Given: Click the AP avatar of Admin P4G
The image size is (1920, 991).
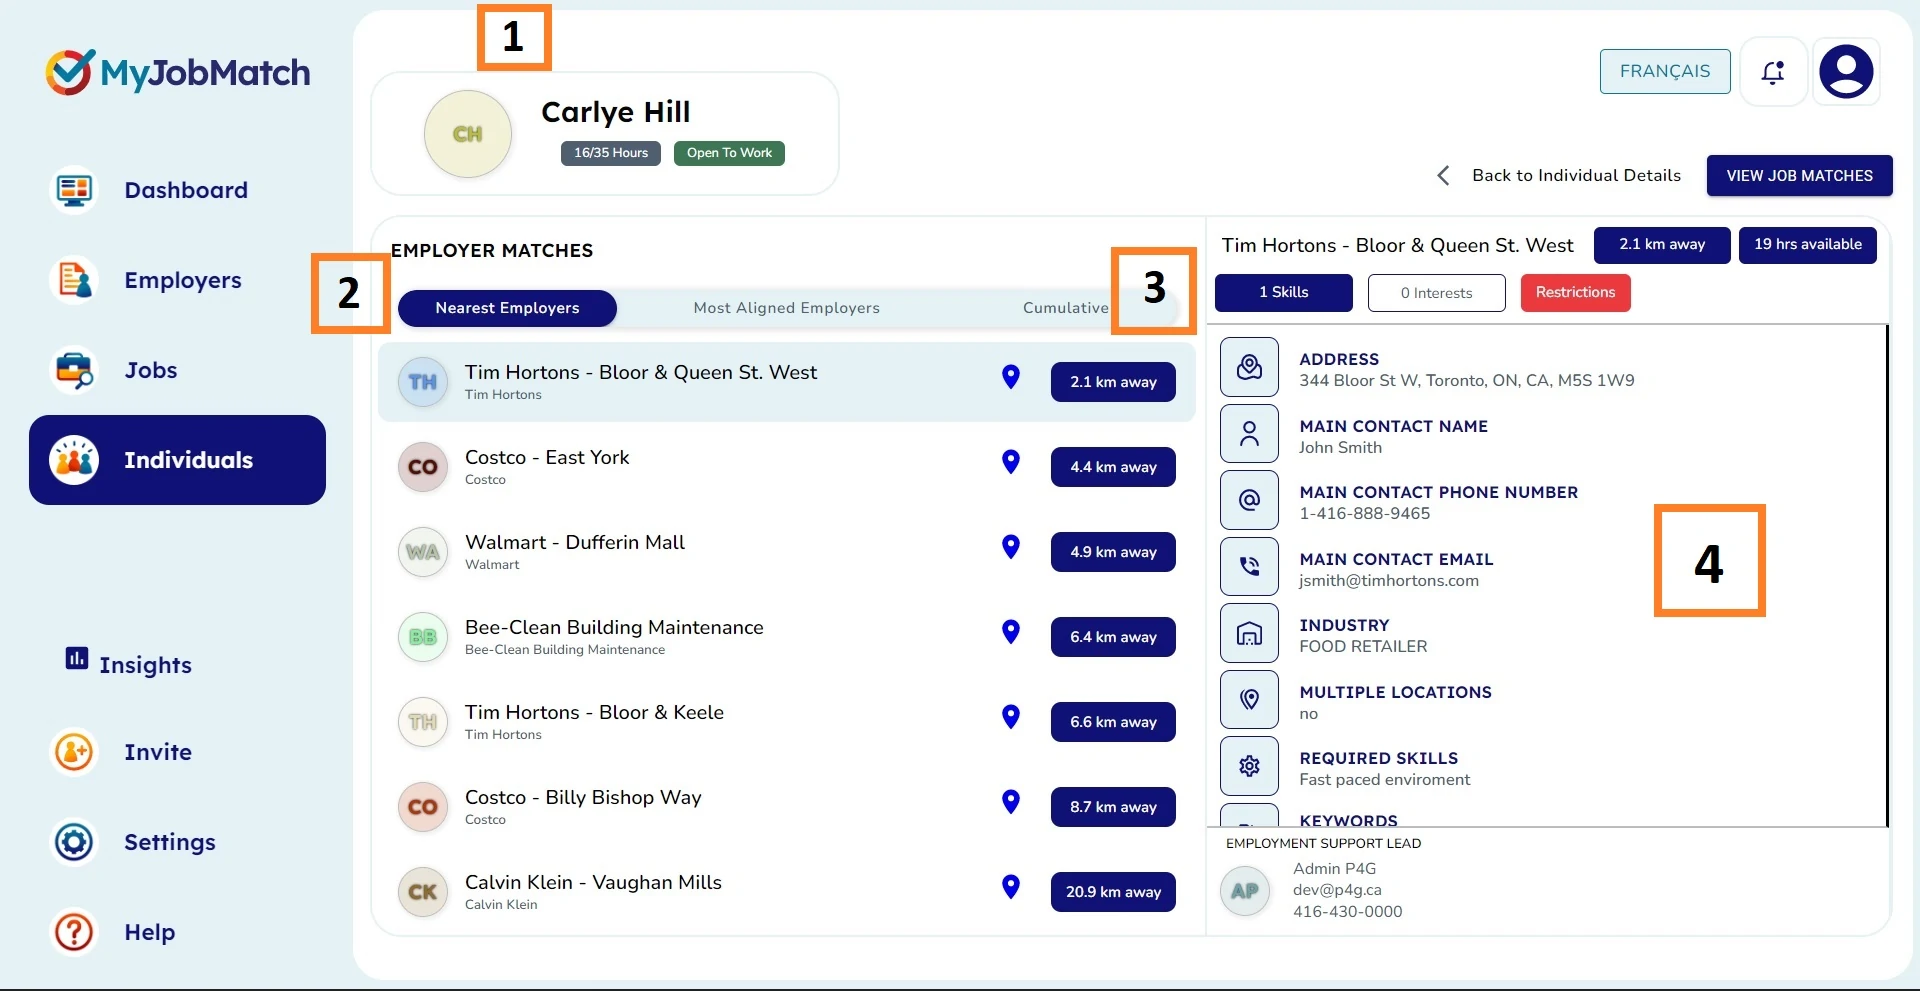Looking at the screenshot, I should 1245,891.
